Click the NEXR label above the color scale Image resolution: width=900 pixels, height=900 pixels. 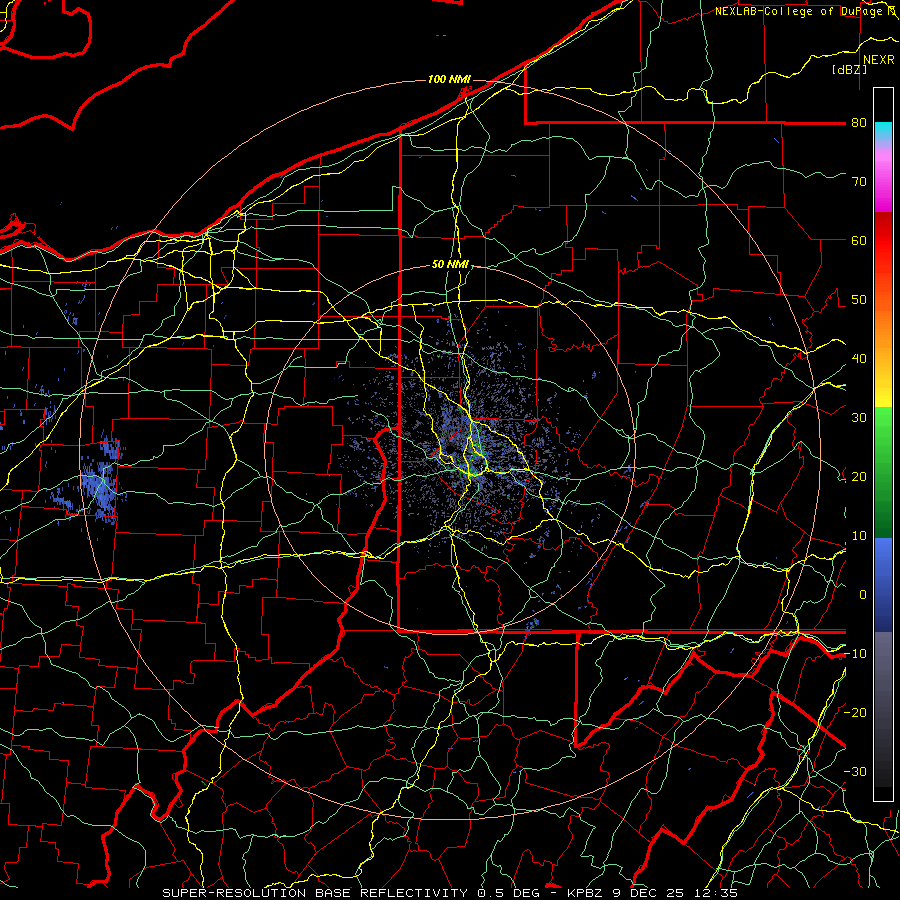[878, 60]
